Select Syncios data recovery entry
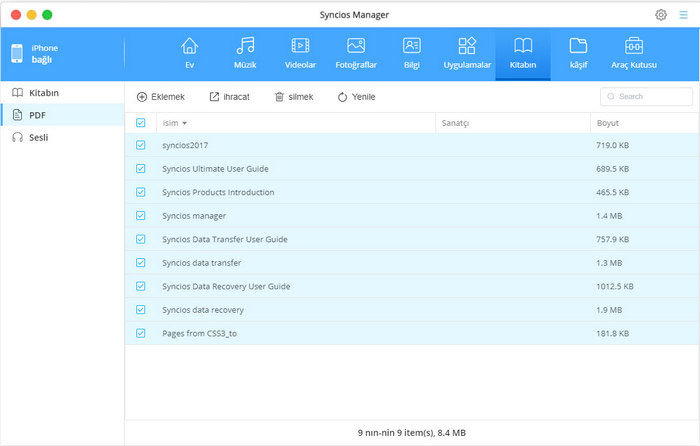Viewport: 700px width, 446px height. (x=203, y=309)
